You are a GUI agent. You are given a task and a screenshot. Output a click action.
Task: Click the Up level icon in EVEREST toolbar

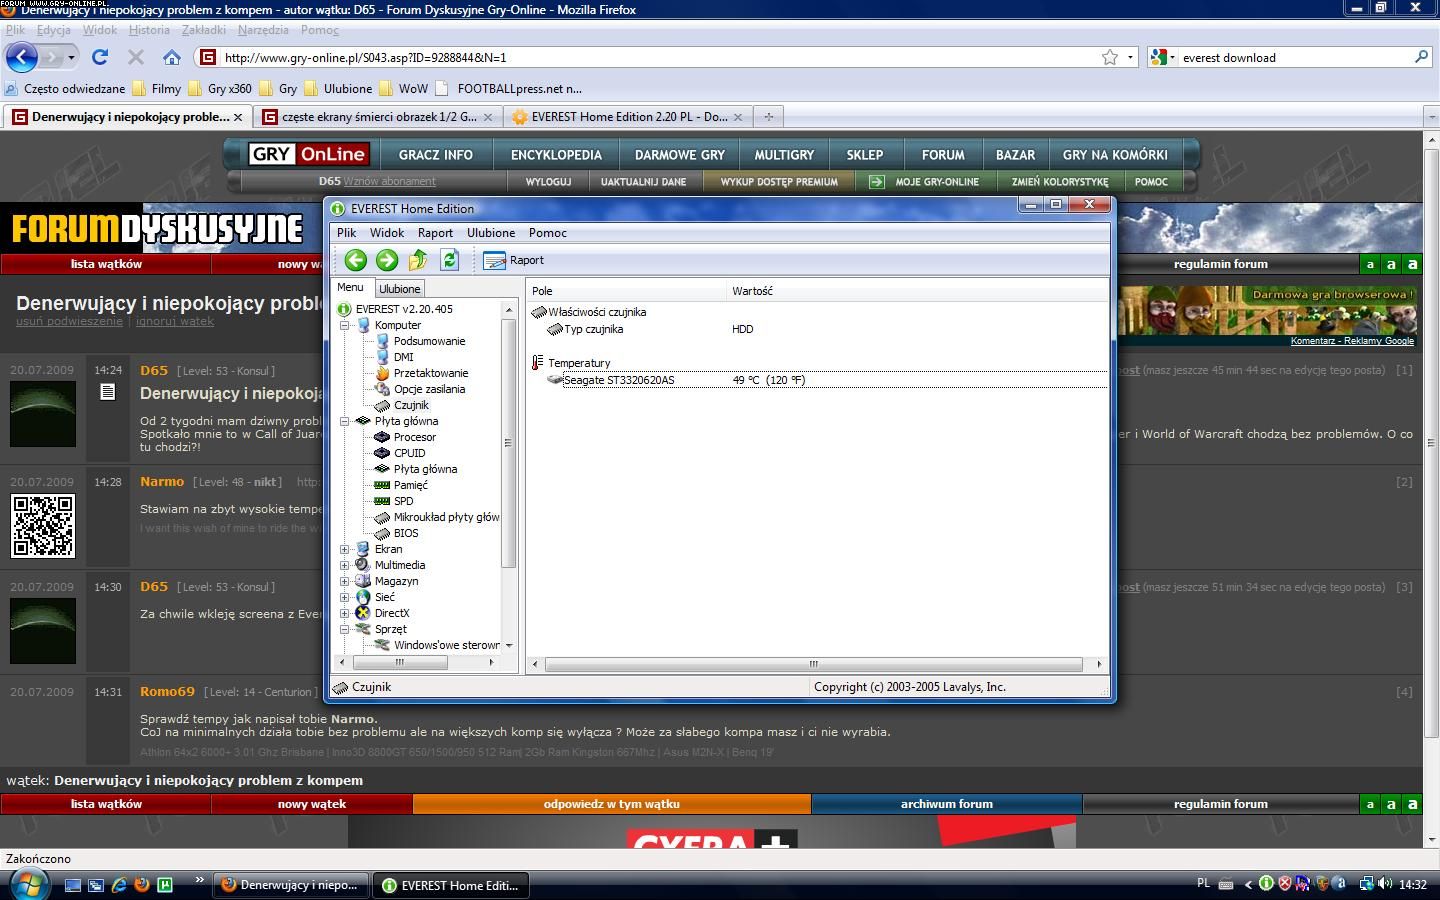(x=418, y=260)
